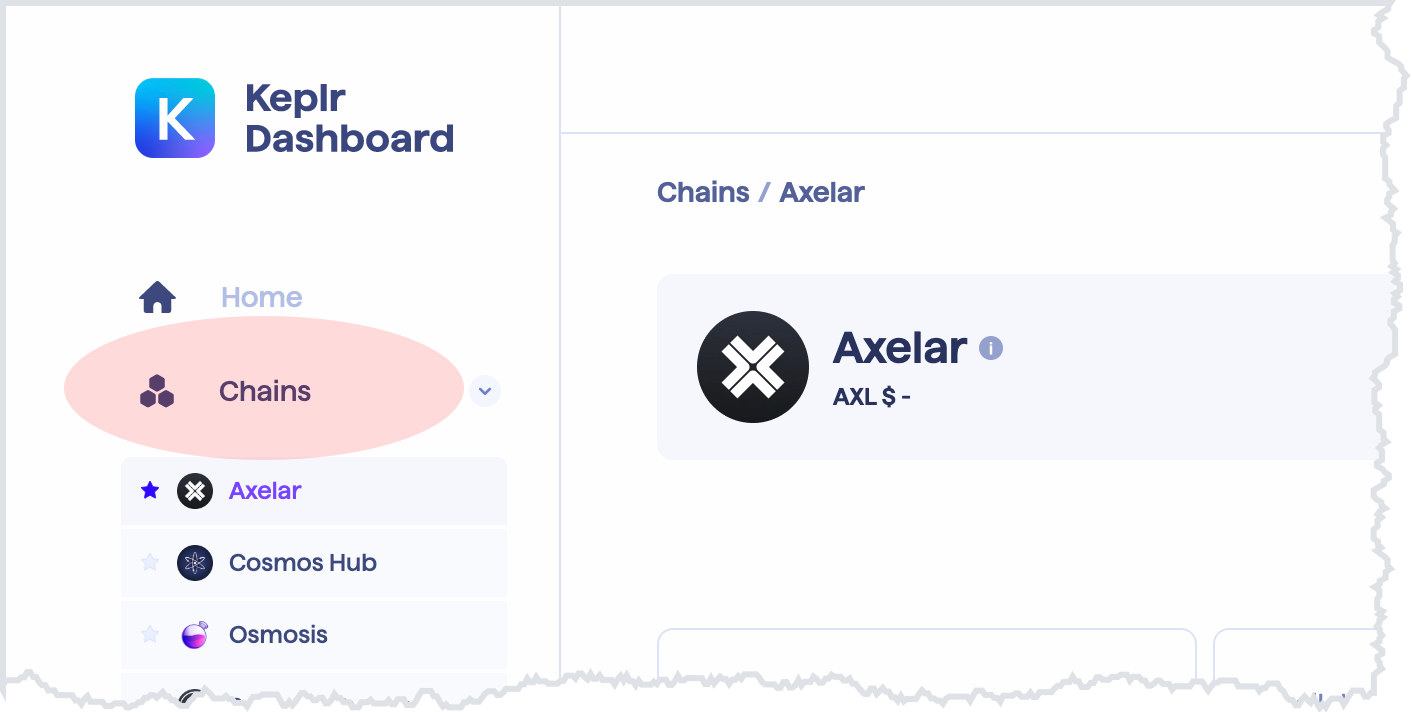Unfavorite Axelar via its star toggle

click(x=149, y=491)
